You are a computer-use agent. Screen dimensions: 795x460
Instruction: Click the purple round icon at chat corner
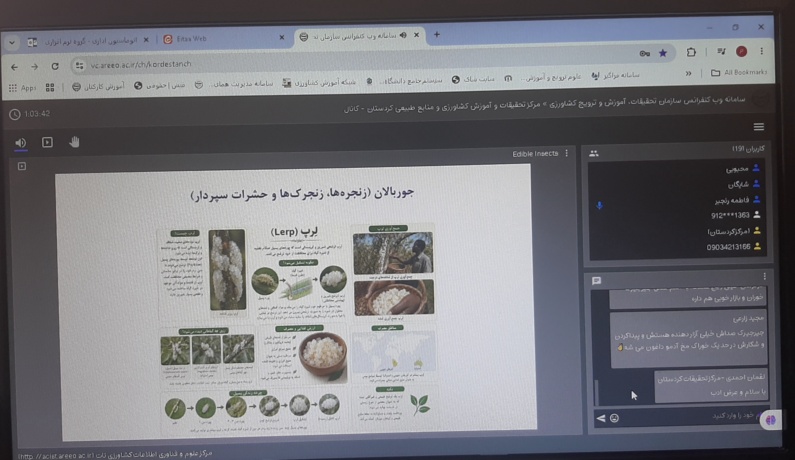[771, 420]
